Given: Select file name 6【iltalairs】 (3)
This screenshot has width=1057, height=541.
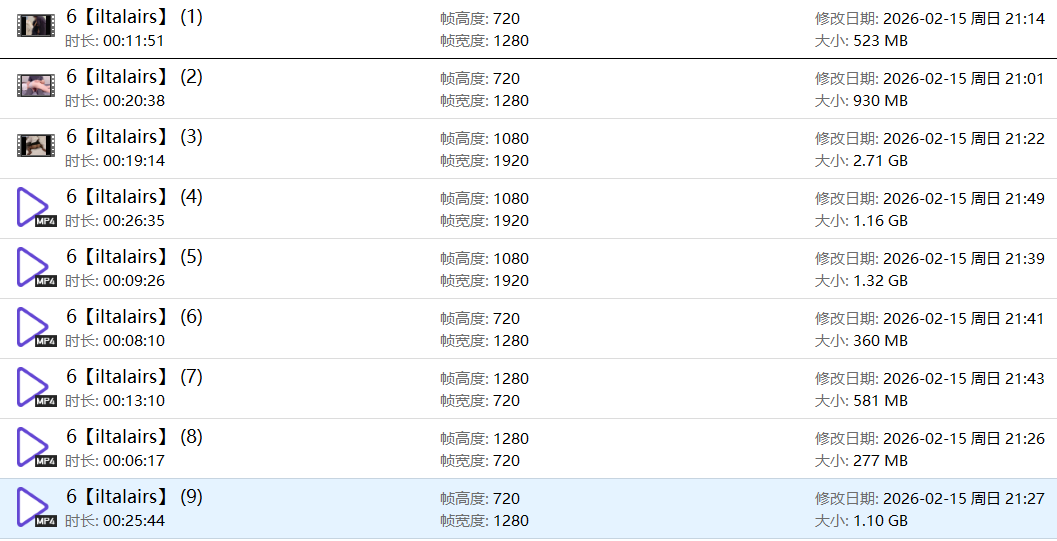Looking at the screenshot, I should [x=134, y=137].
